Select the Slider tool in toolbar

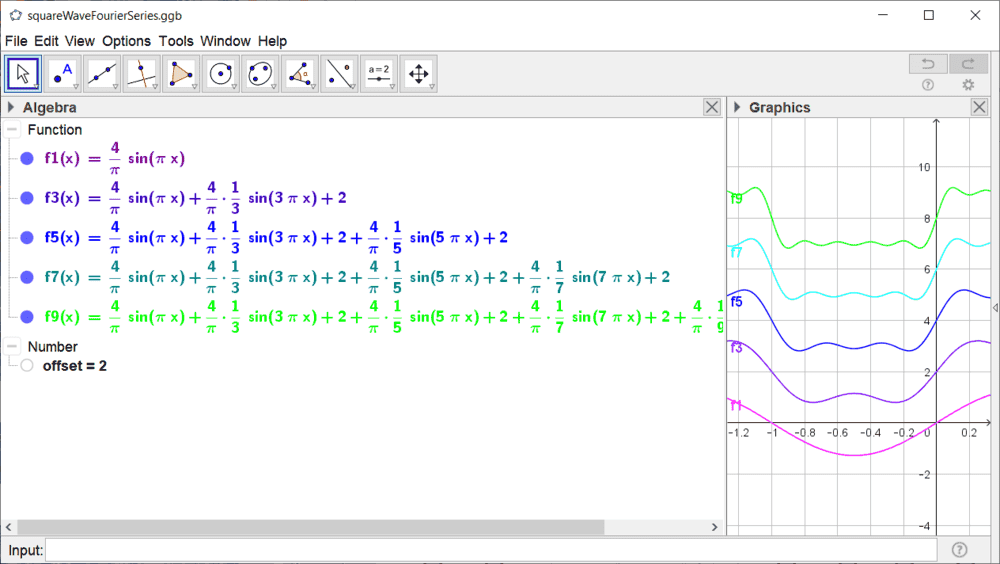tap(379, 74)
